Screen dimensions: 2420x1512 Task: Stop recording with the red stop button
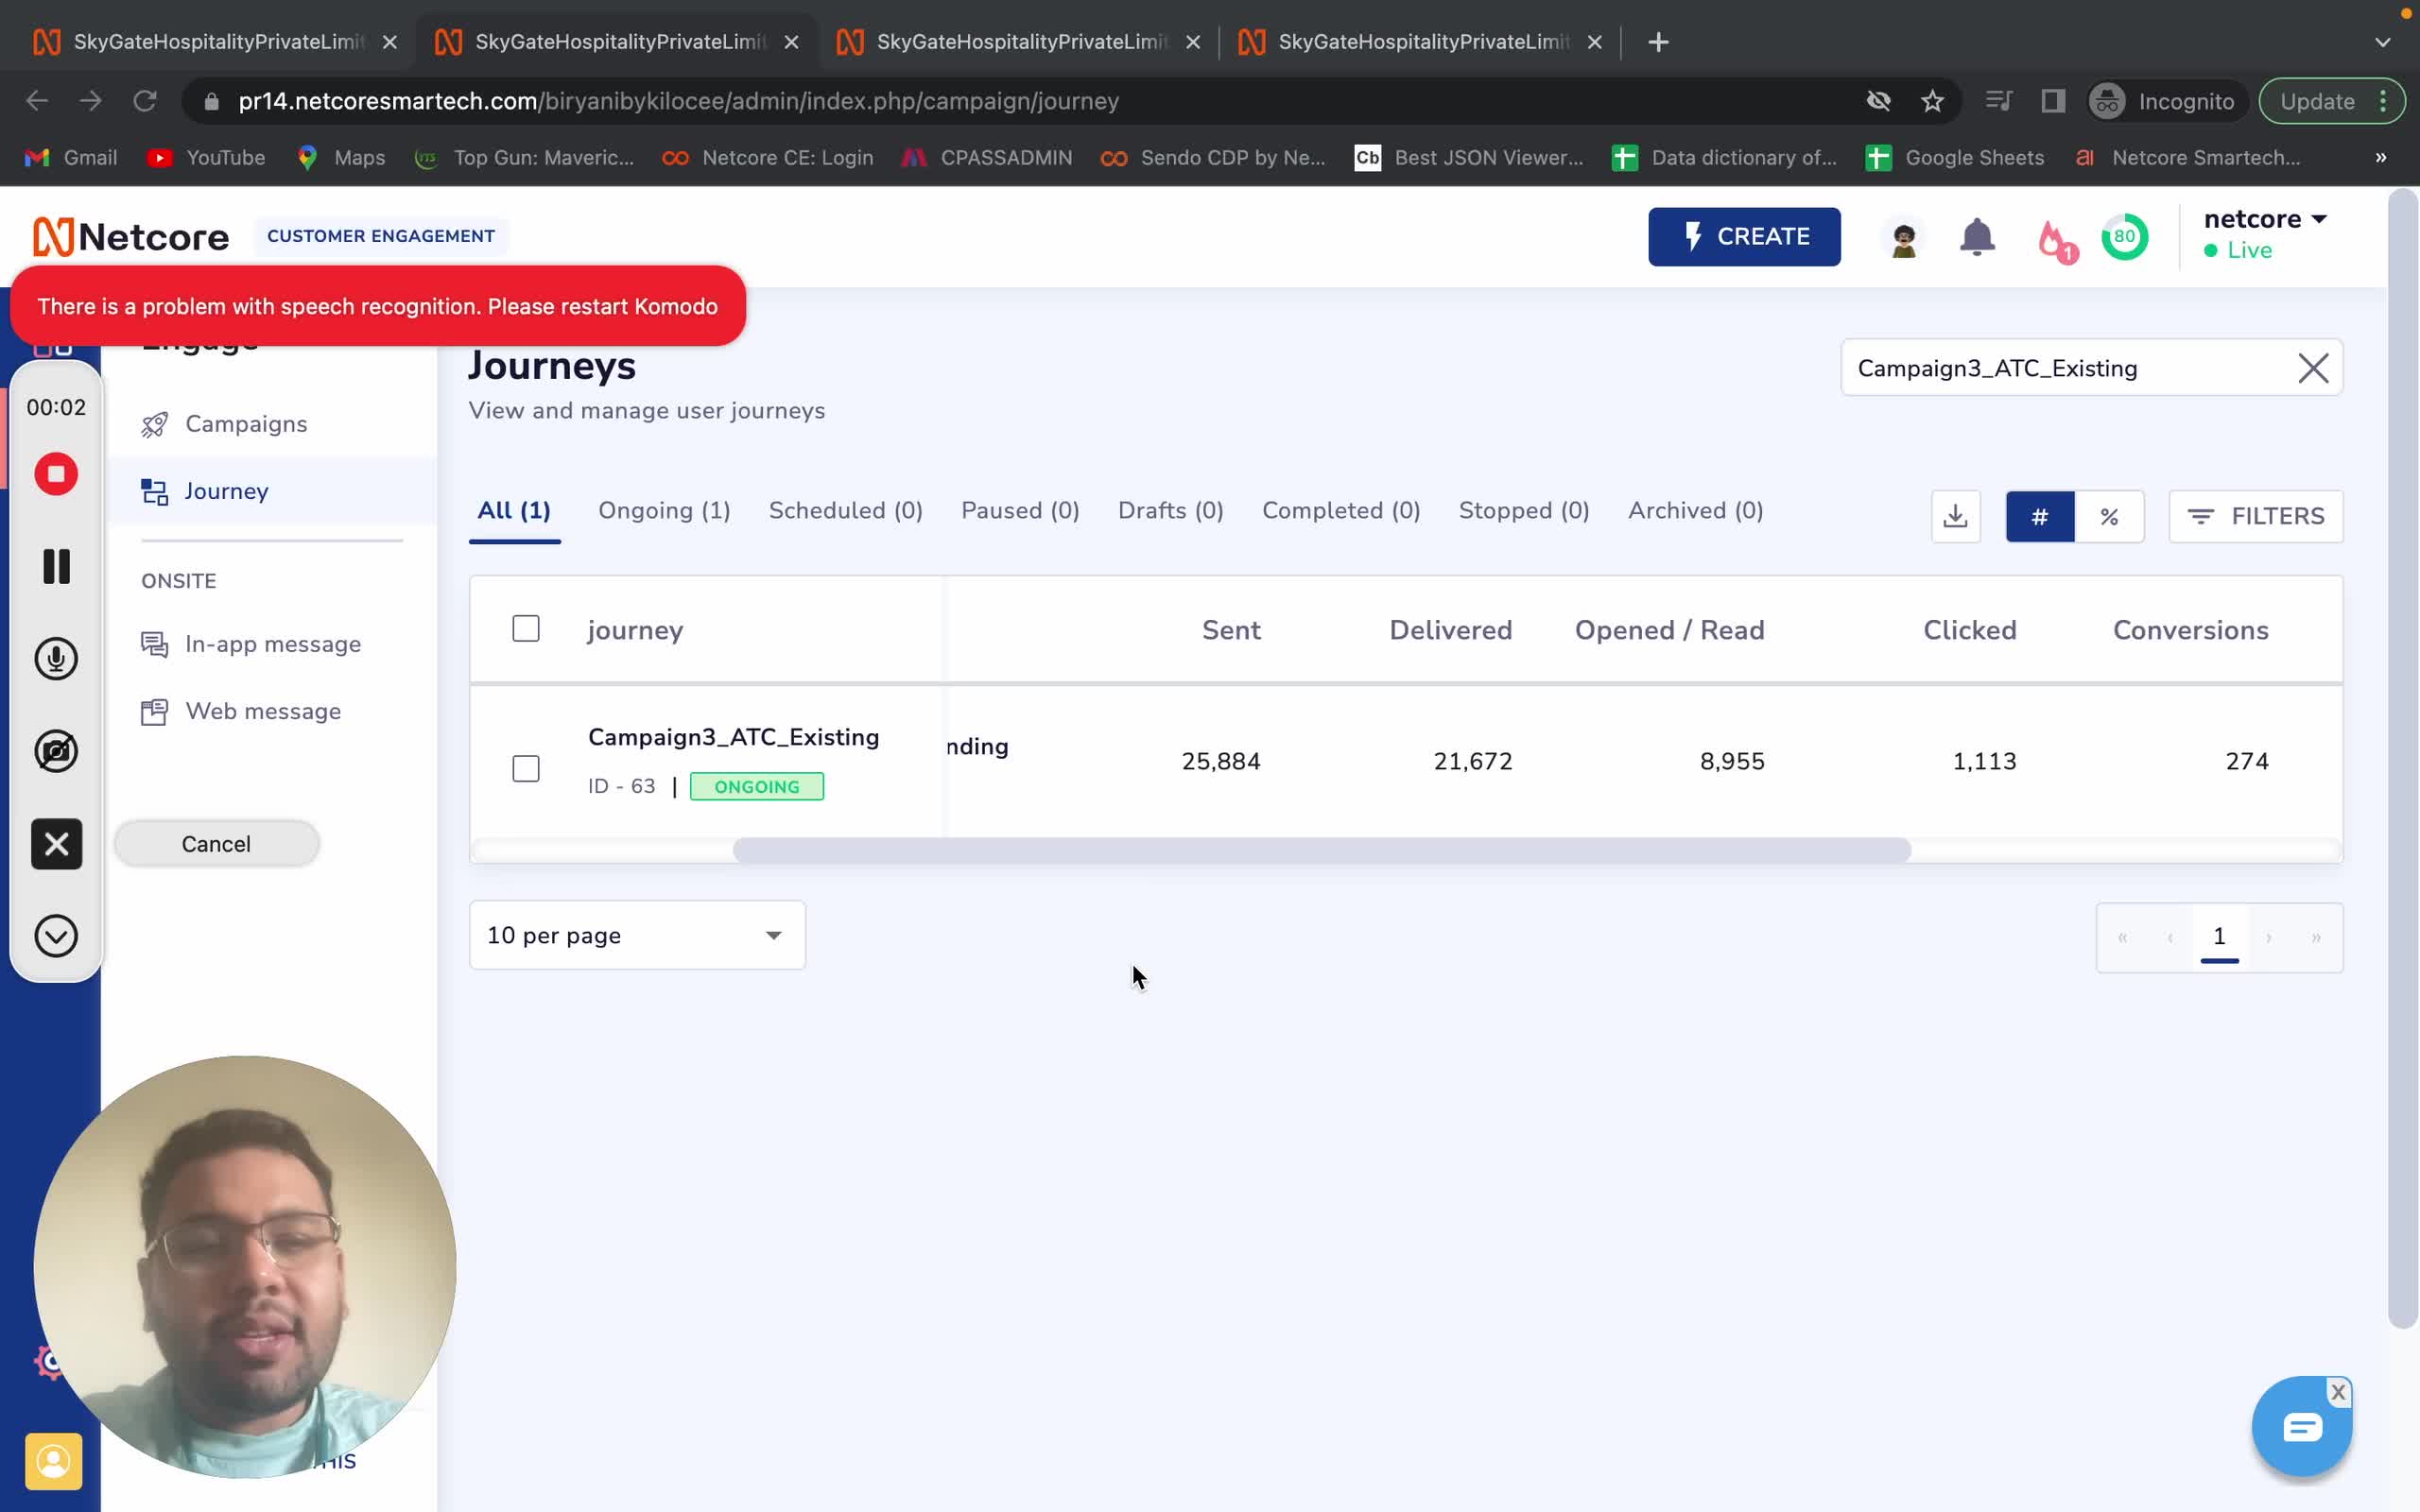(x=56, y=474)
